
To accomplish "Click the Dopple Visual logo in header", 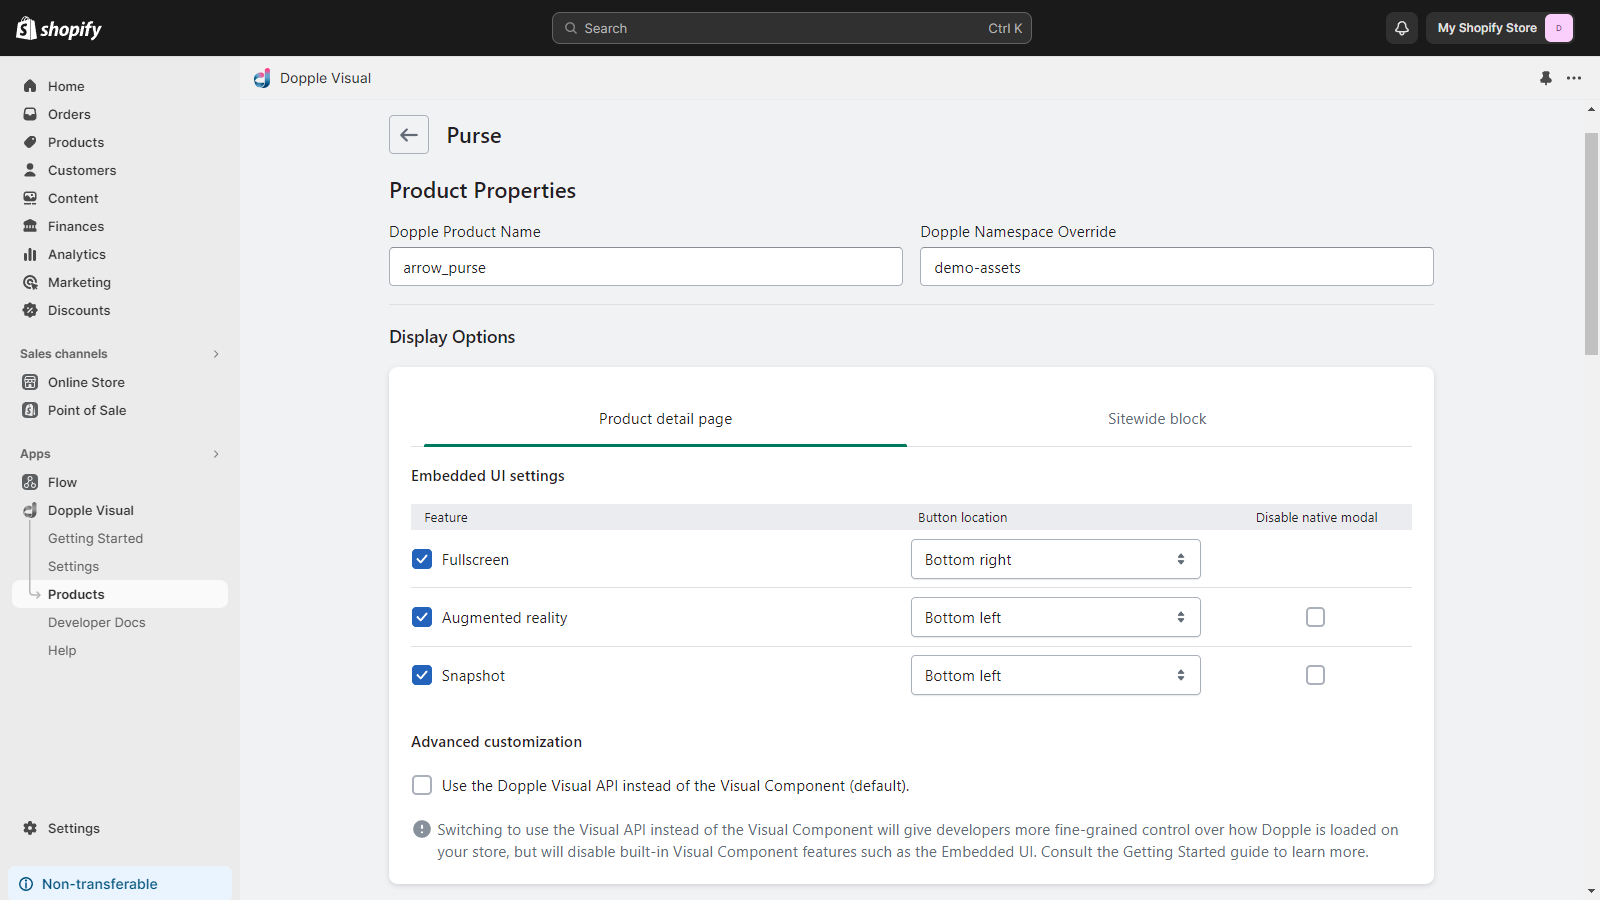I will click(262, 78).
